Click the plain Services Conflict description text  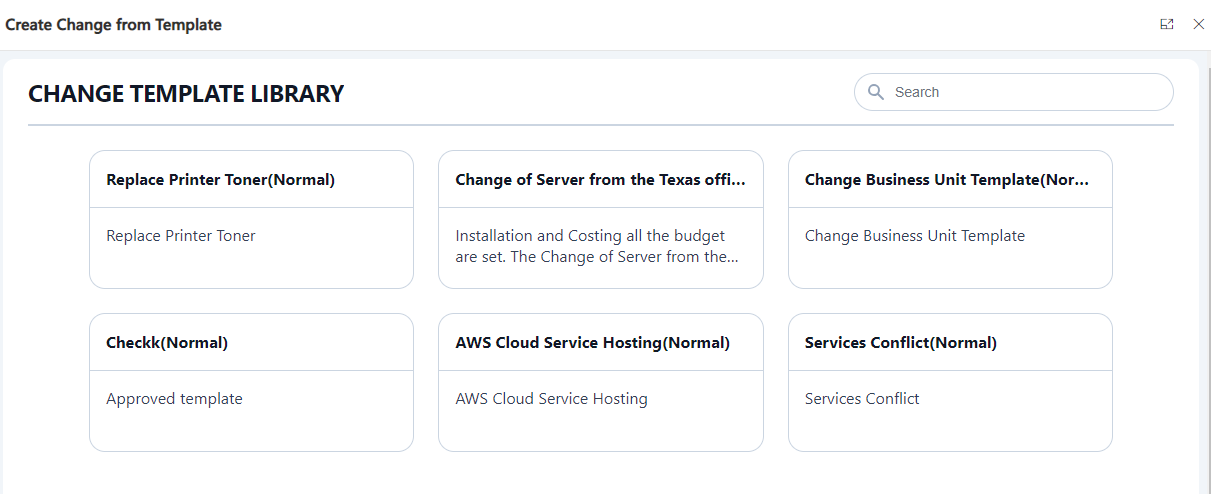click(862, 399)
